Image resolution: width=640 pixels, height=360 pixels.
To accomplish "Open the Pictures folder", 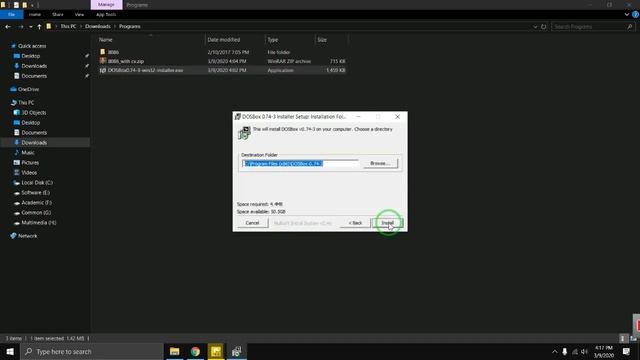I will click(x=30, y=162).
